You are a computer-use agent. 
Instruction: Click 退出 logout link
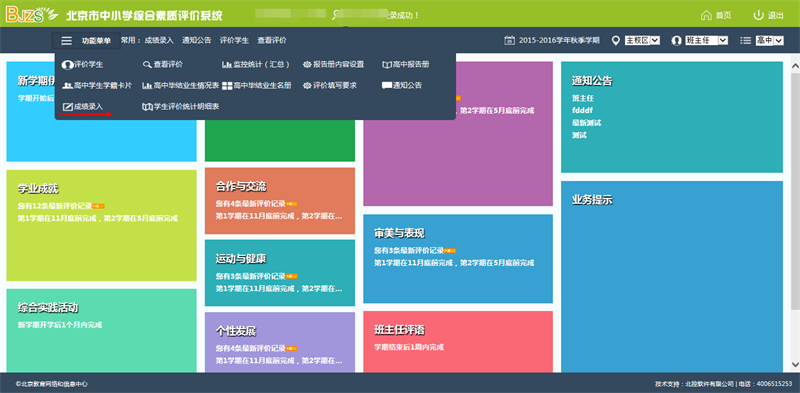coord(776,15)
